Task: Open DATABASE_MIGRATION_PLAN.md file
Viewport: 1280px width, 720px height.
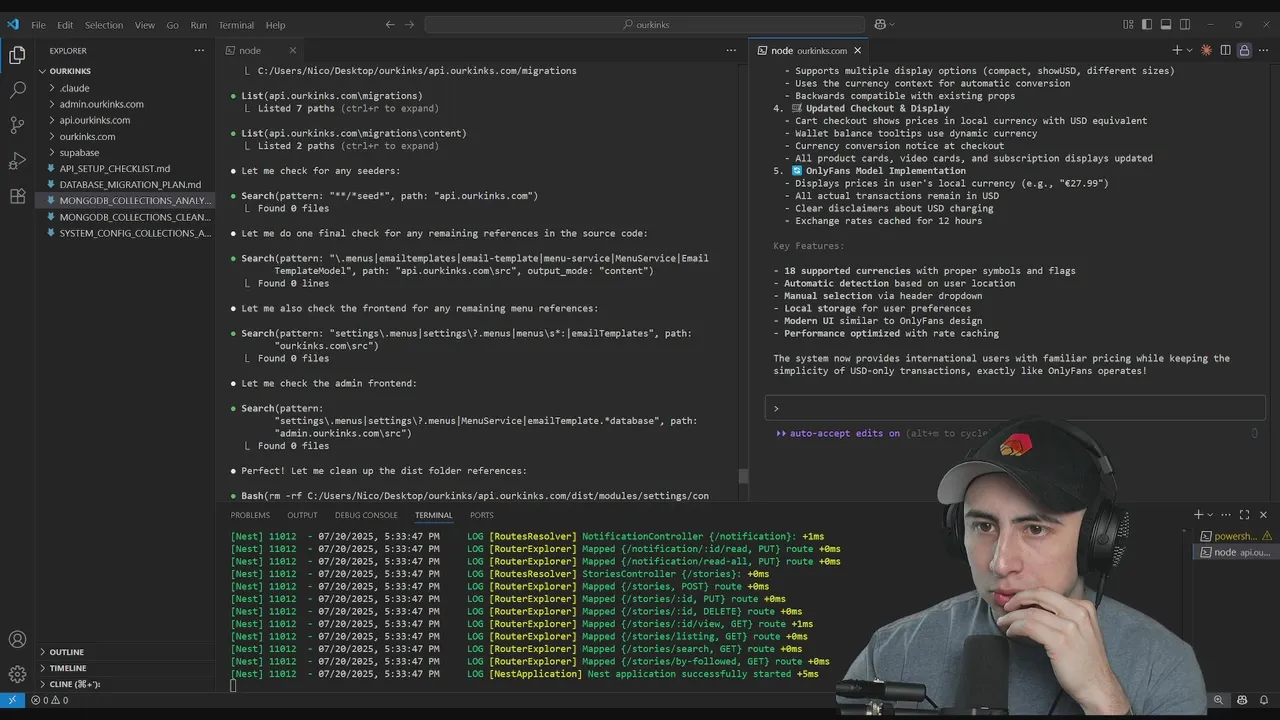Action: 126,184
